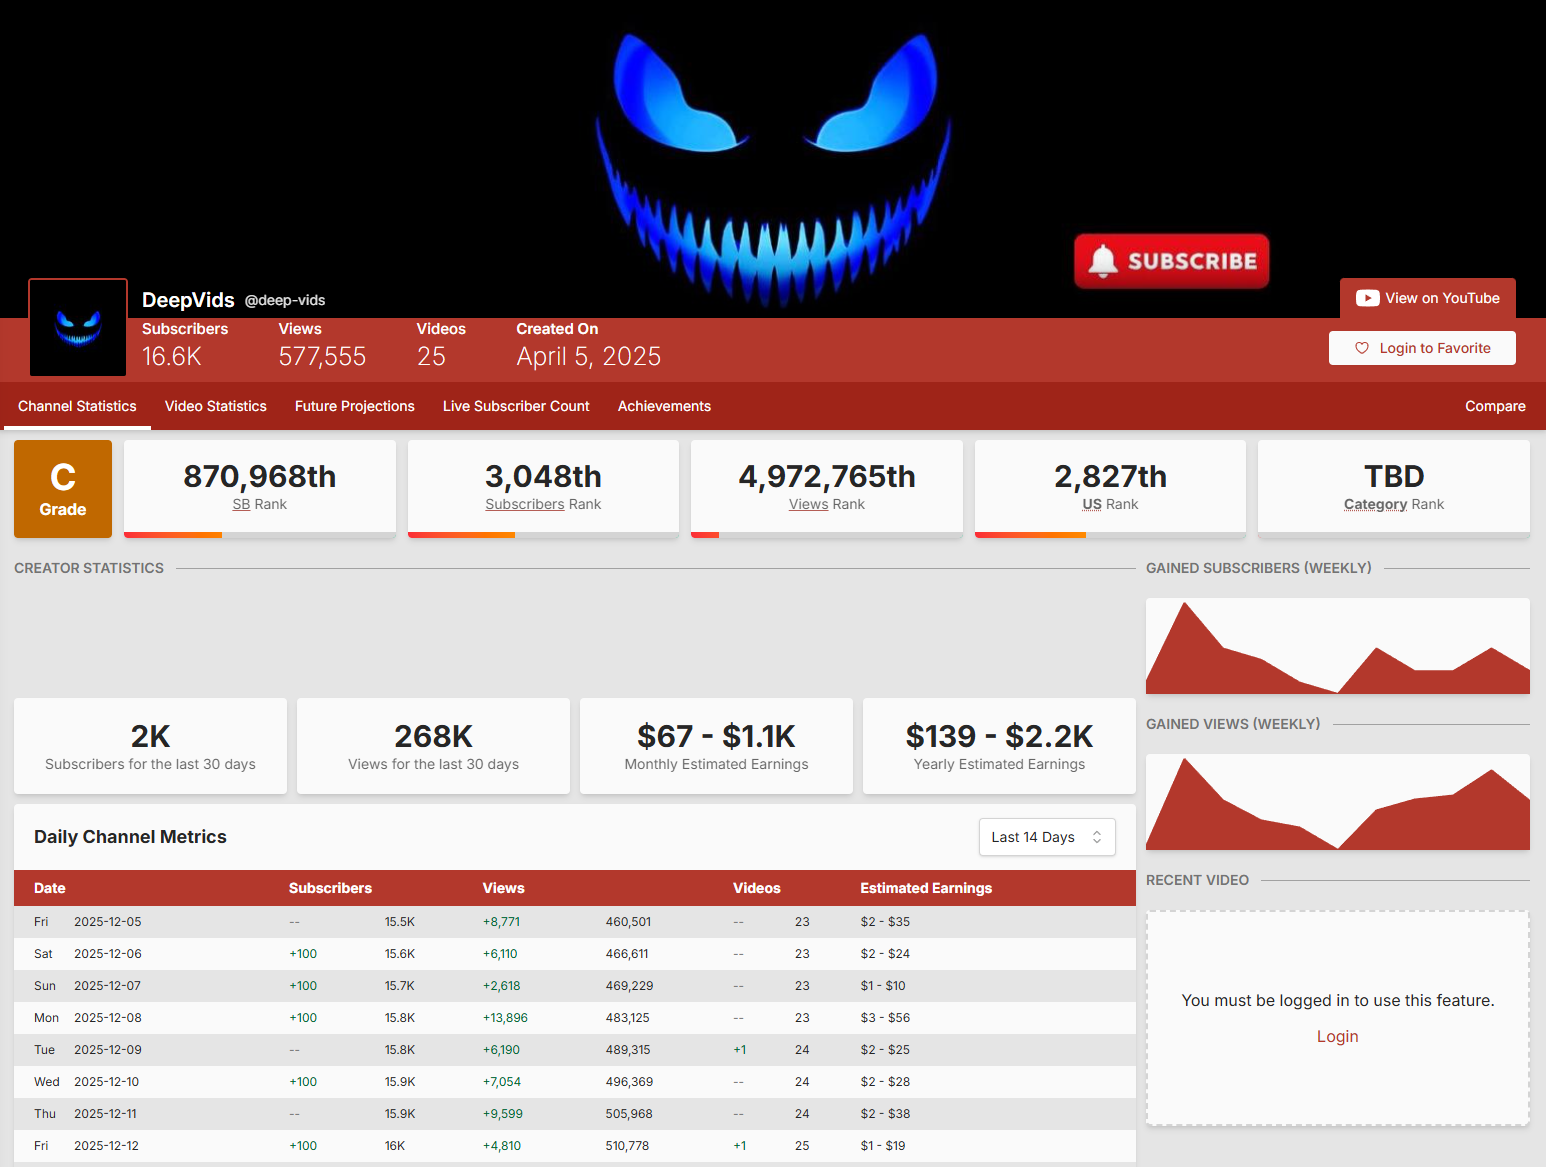This screenshot has height=1167, width=1546.
Task: Click the Login link under Recent Video
Action: coord(1337,1036)
